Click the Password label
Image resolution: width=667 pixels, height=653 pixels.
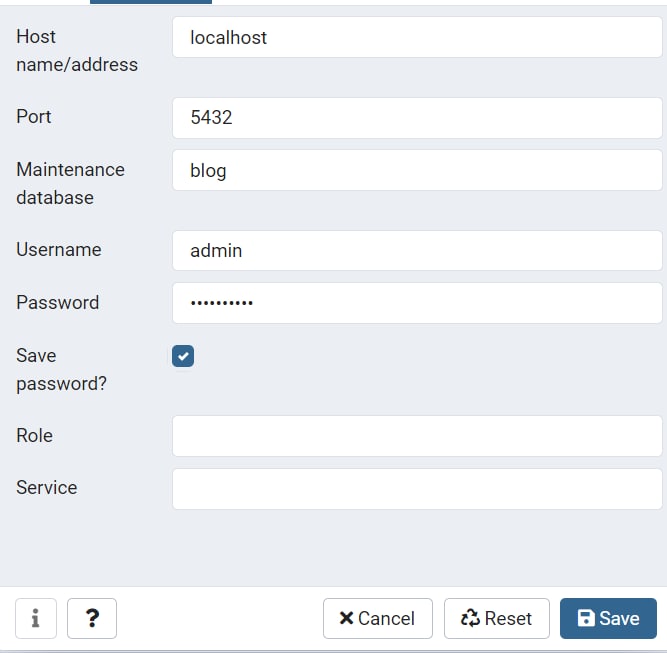(57, 302)
